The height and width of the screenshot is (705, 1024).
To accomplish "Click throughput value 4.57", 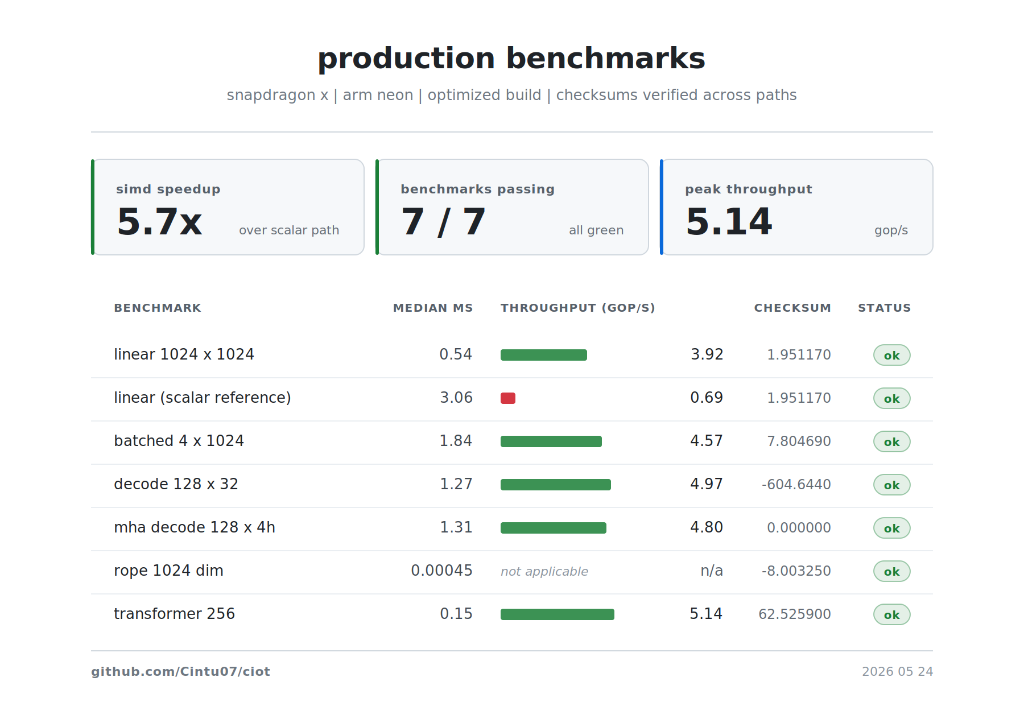I will tap(707, 441).
